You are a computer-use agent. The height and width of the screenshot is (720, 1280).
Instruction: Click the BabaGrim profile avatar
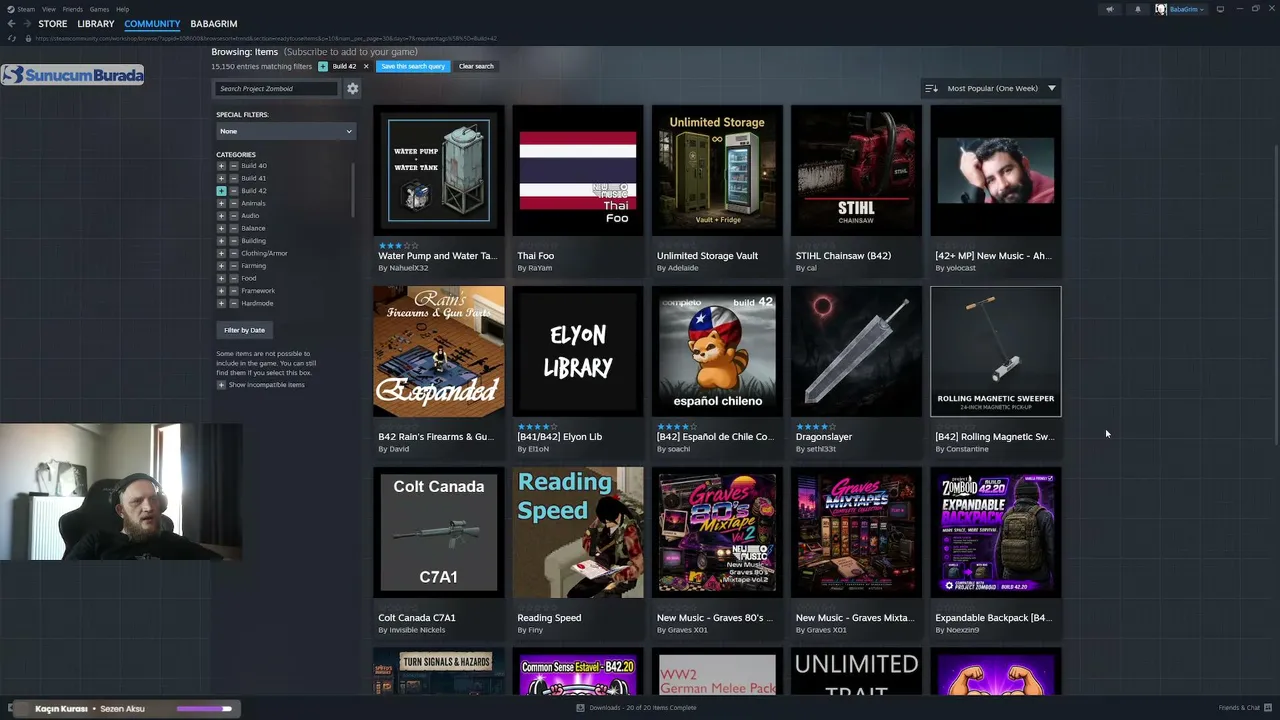click(x=1161, y=9)
